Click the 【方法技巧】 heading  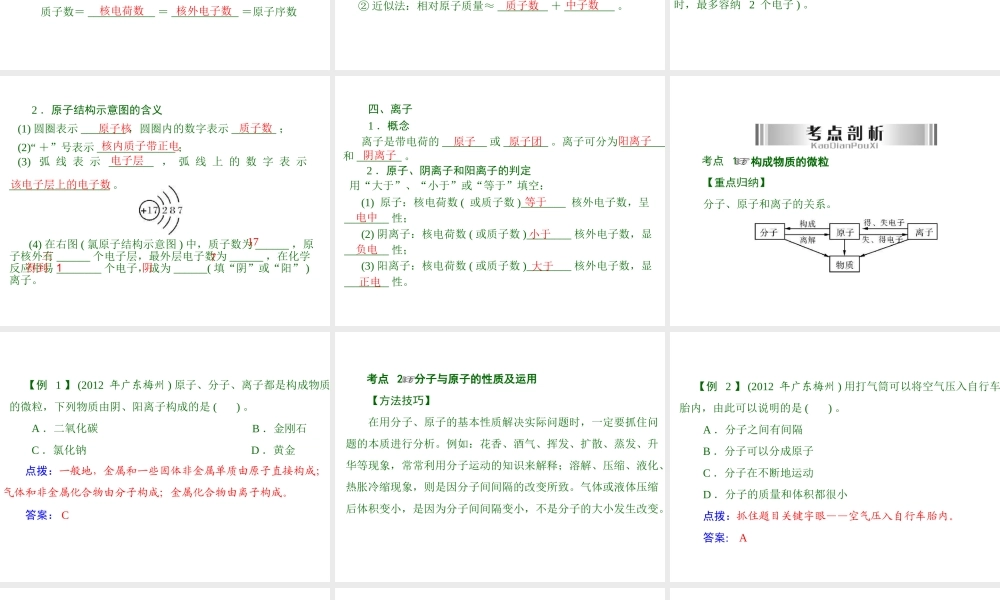click(401, 400)
